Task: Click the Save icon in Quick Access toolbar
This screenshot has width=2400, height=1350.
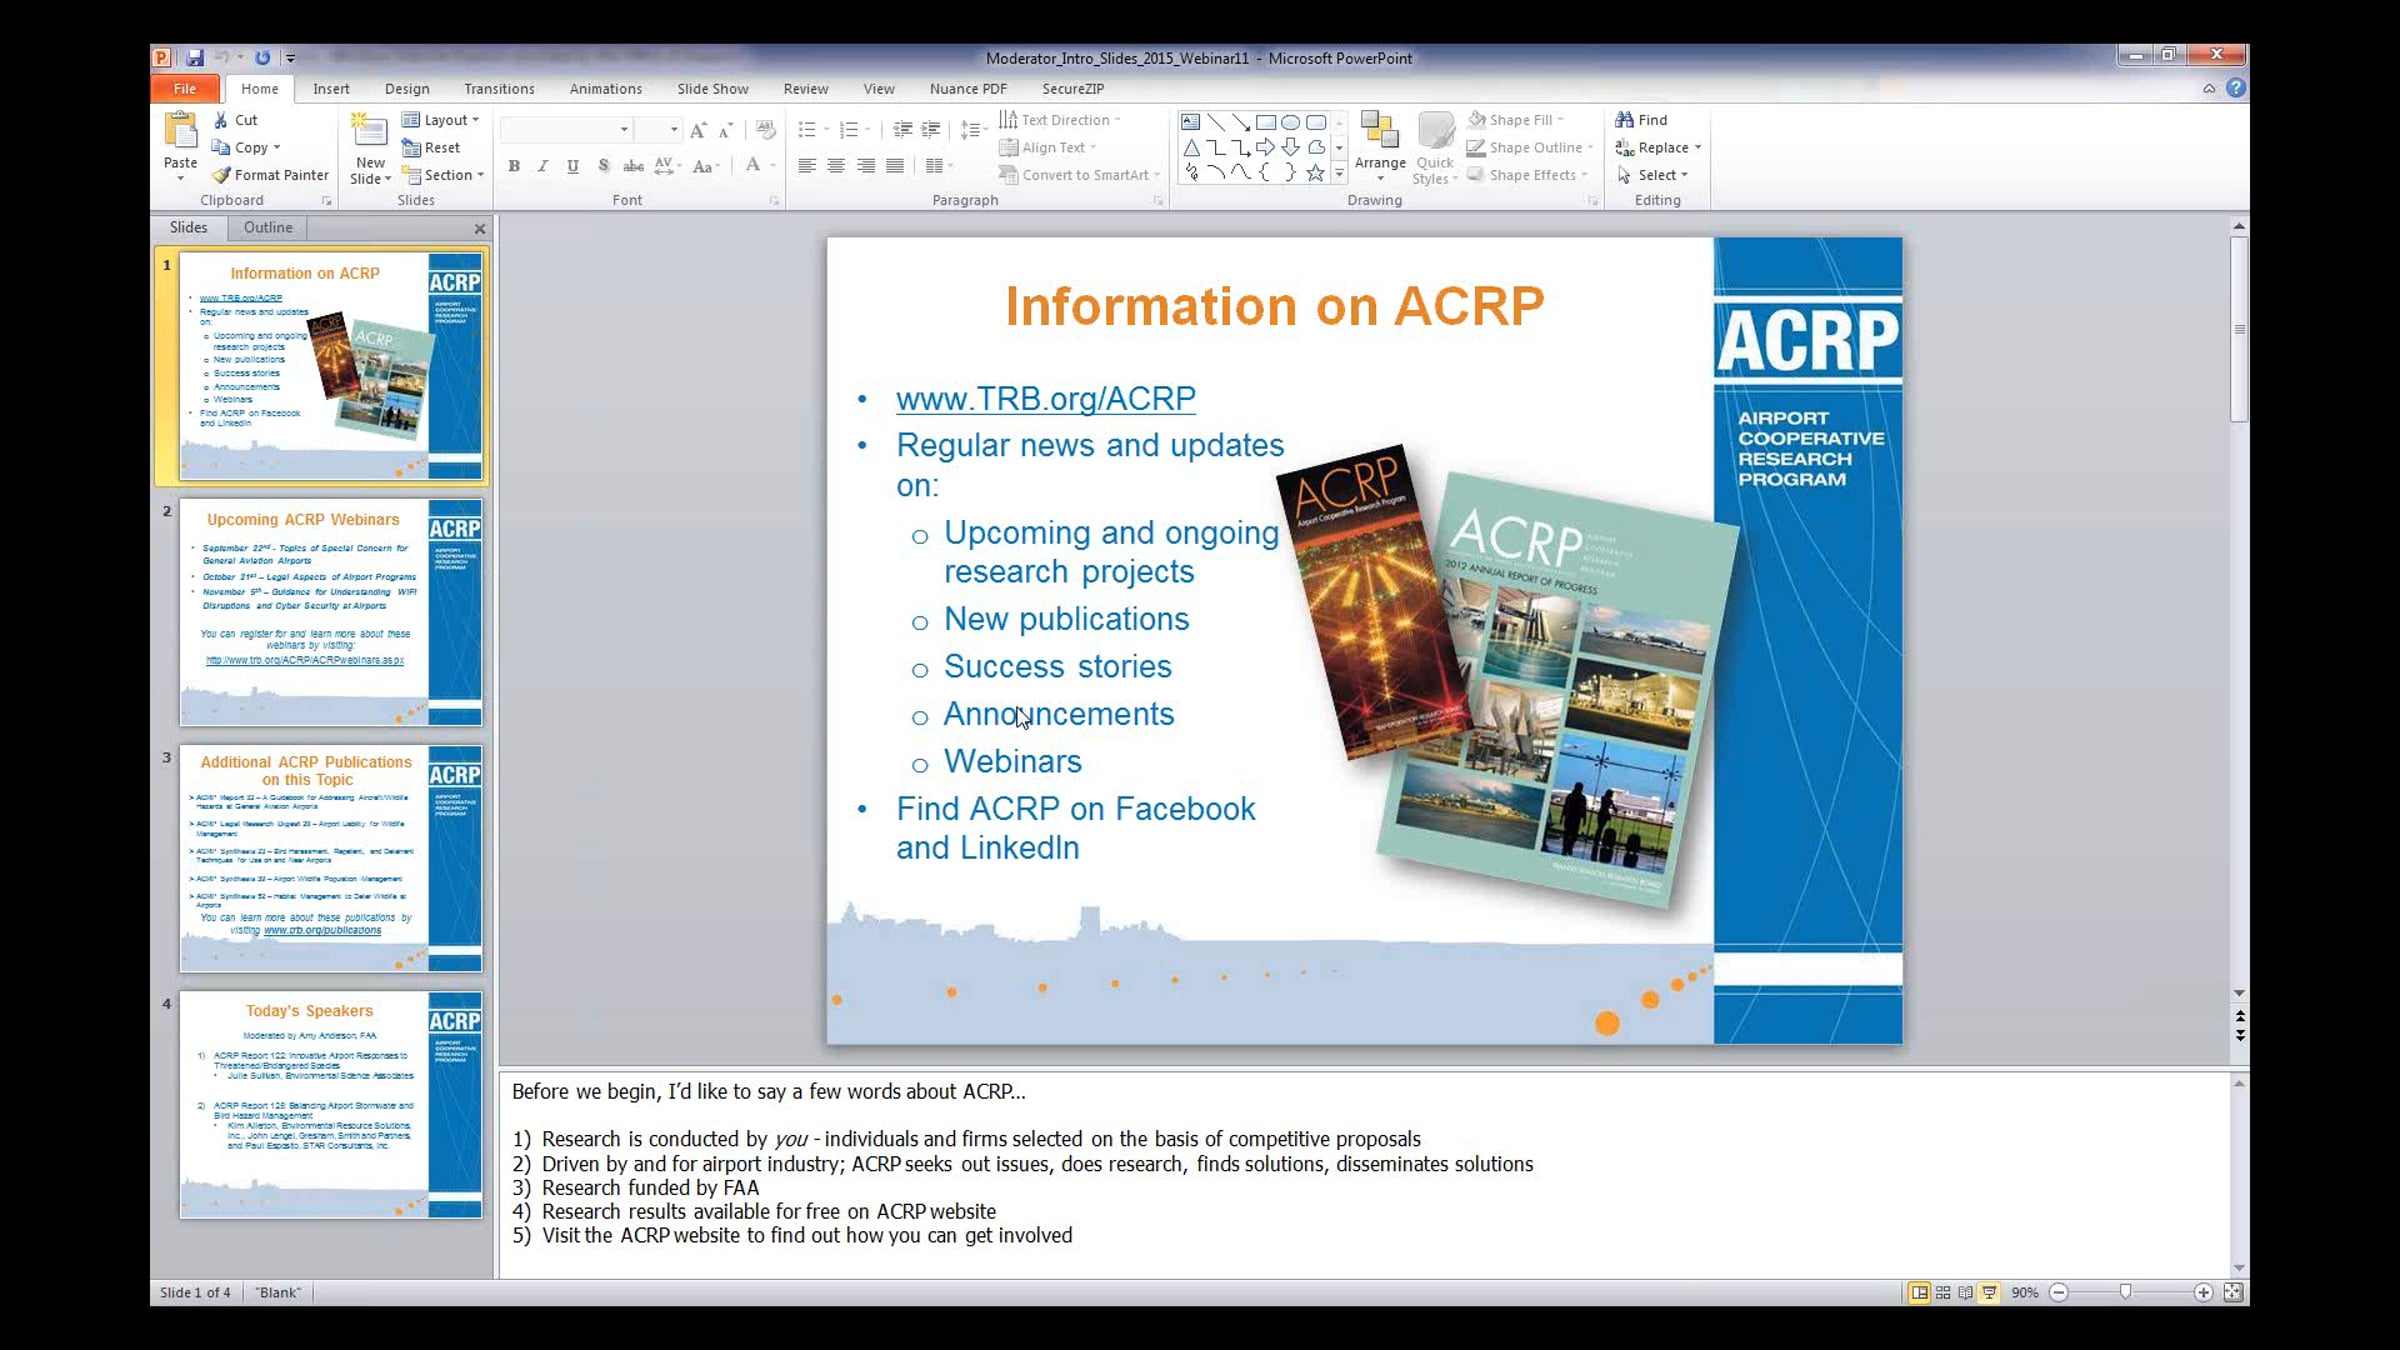Action: click(x=195, y=58)
